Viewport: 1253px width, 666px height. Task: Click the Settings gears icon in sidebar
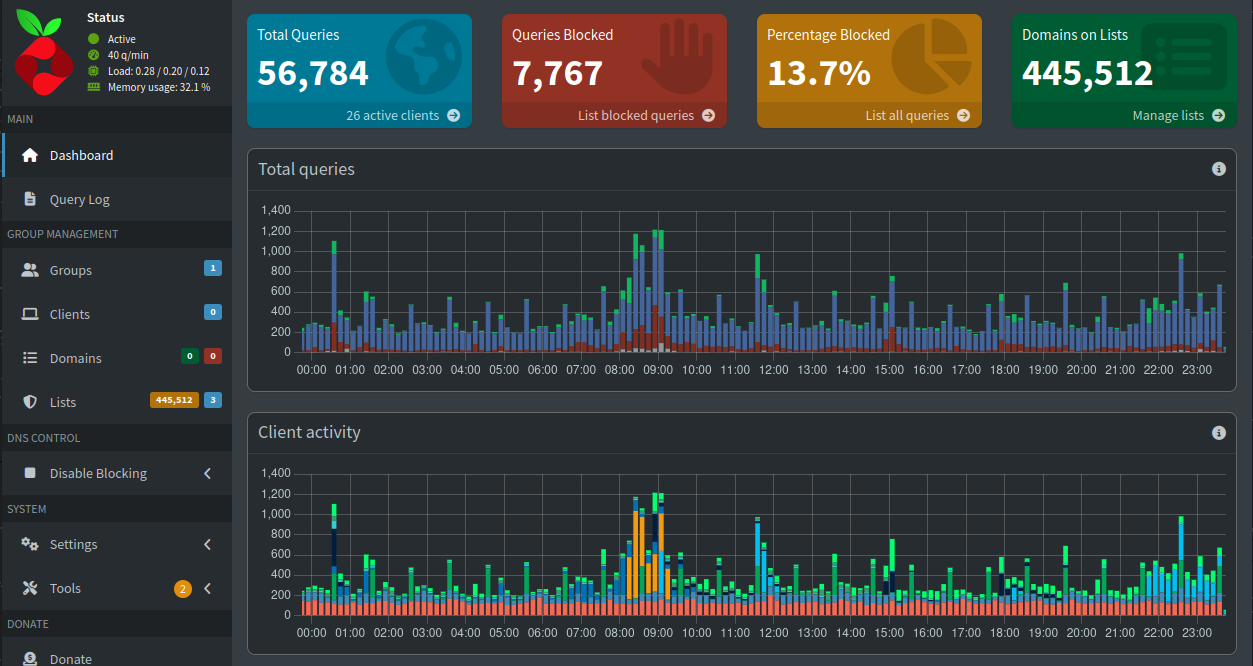(30, 544)
